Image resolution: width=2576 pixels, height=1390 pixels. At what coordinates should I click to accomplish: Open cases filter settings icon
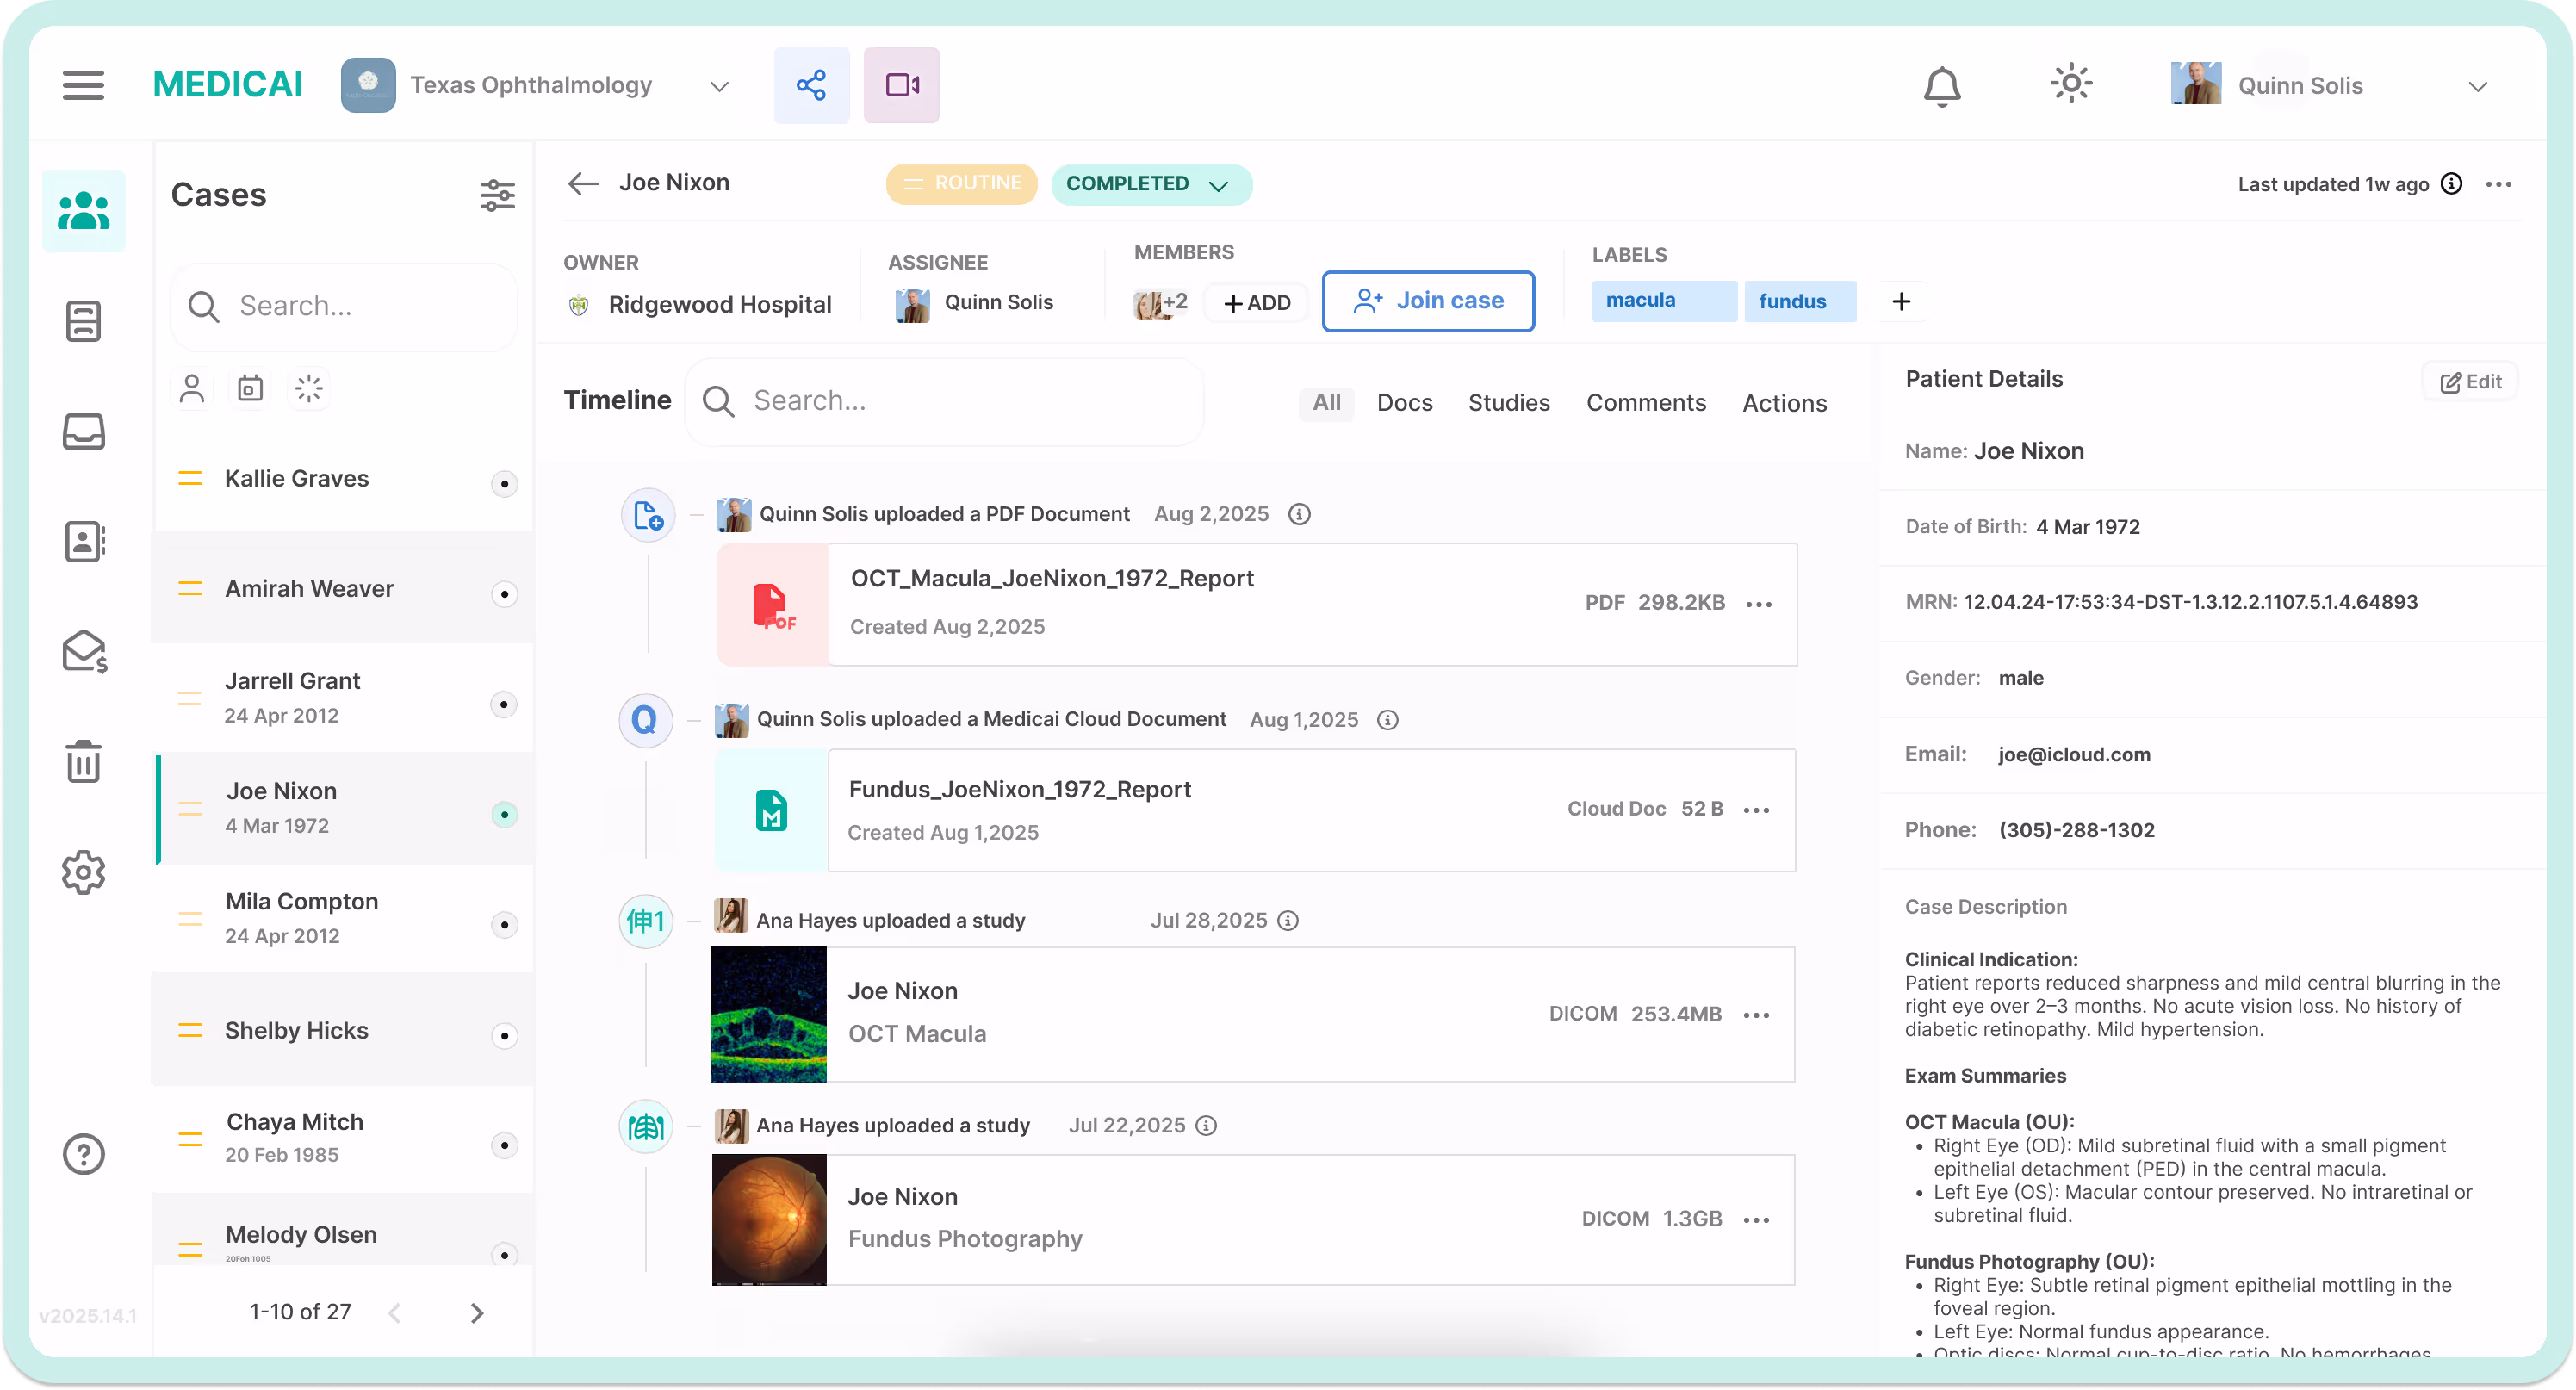[x=497, y=195]
